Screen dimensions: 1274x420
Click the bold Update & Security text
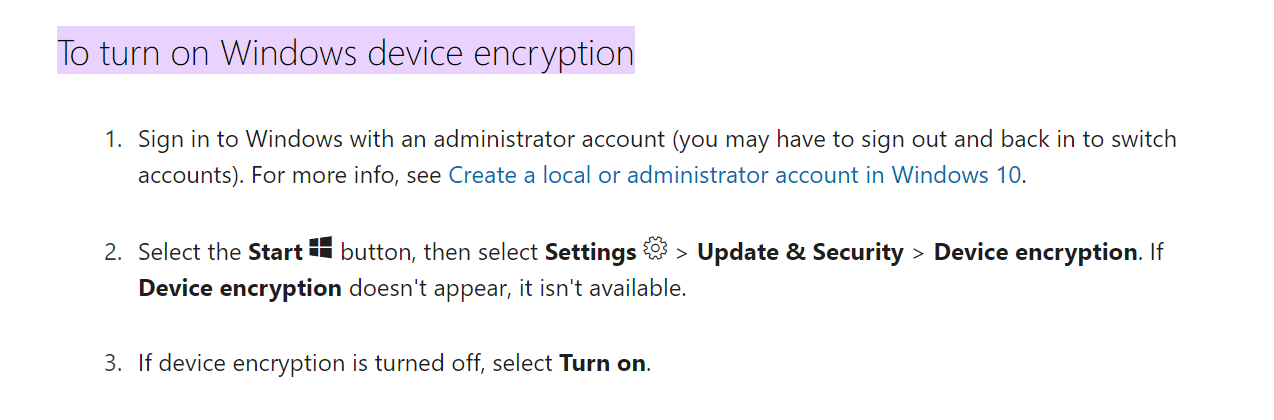pyautogui.click(x=800, y=252)
